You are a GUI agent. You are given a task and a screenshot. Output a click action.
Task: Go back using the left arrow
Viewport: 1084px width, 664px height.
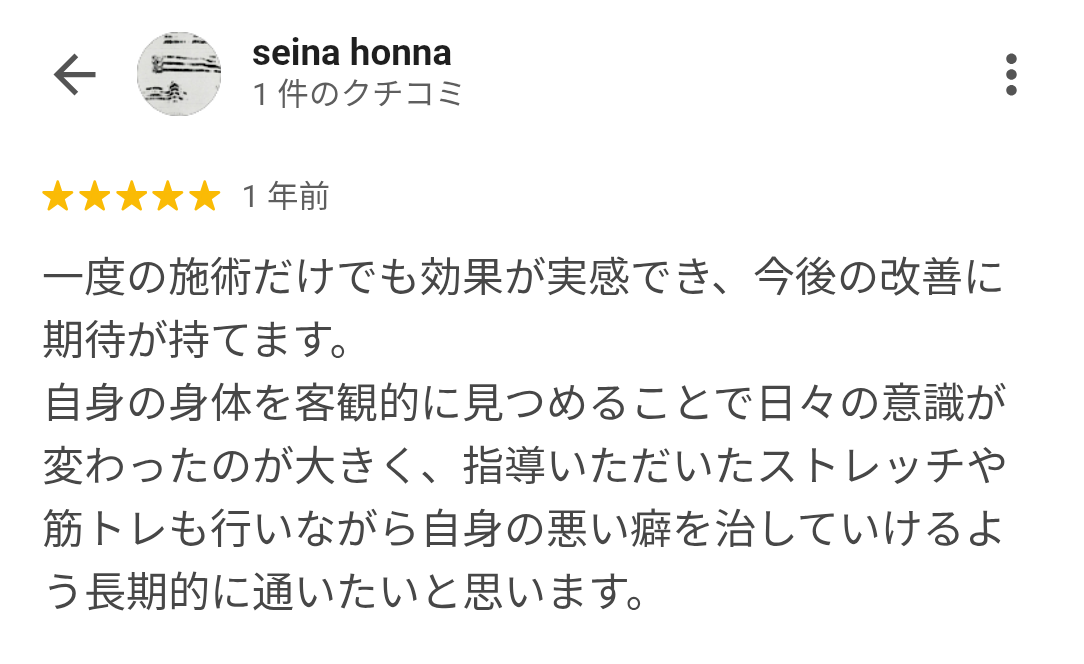74,75
